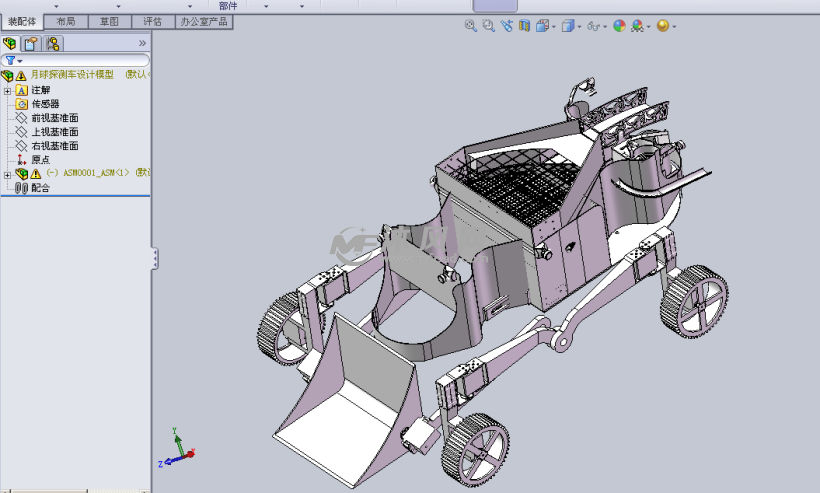
Task: Toggle the Section View tool
Action: pos(524,26)
